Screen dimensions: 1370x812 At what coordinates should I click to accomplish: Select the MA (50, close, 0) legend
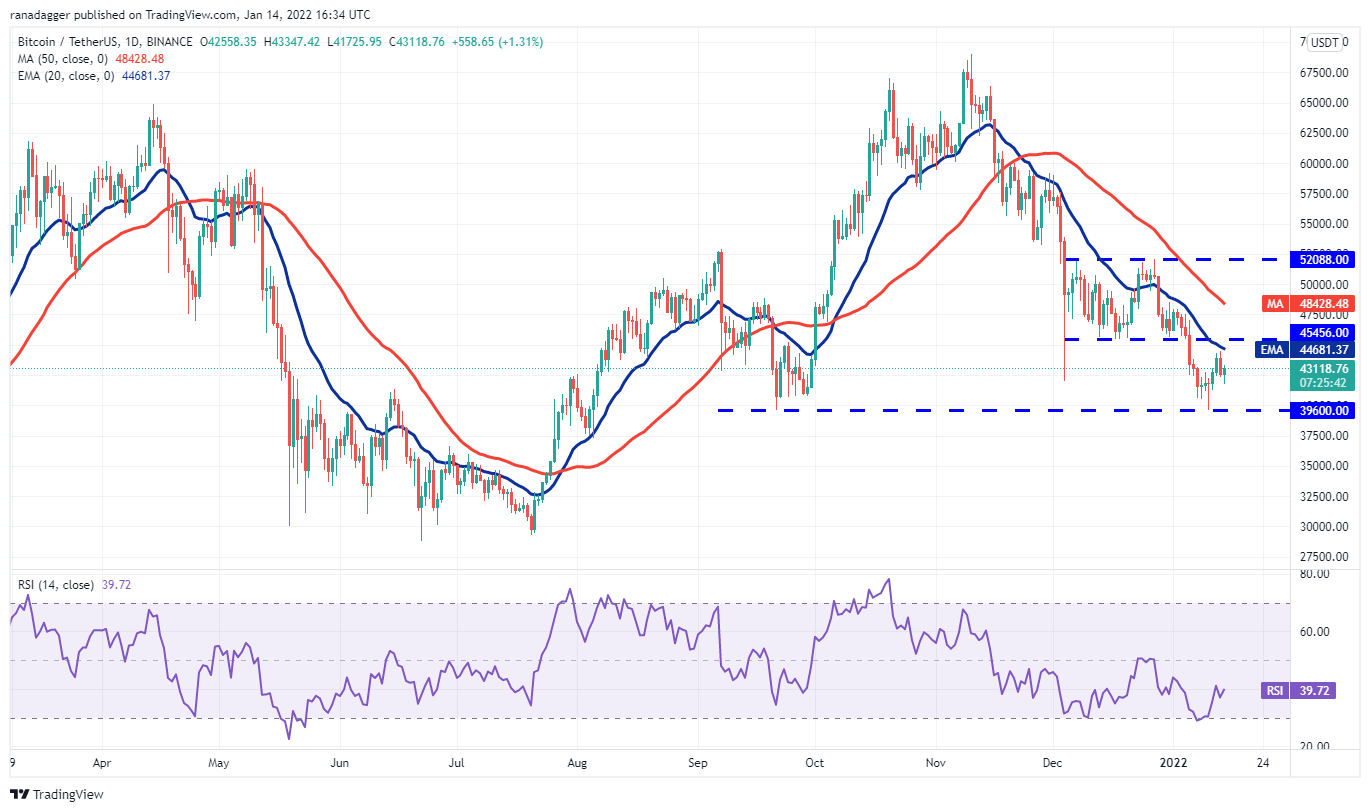(x=62, y=59)
